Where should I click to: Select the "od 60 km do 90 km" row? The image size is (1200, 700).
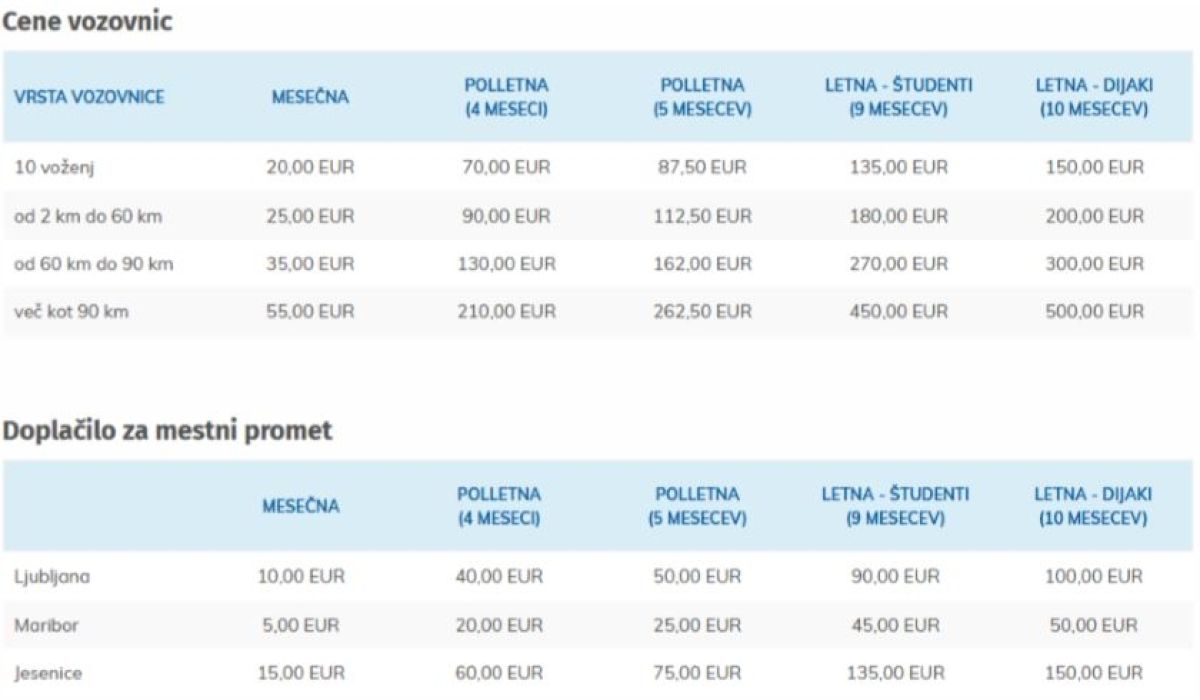tap(94, 264)
